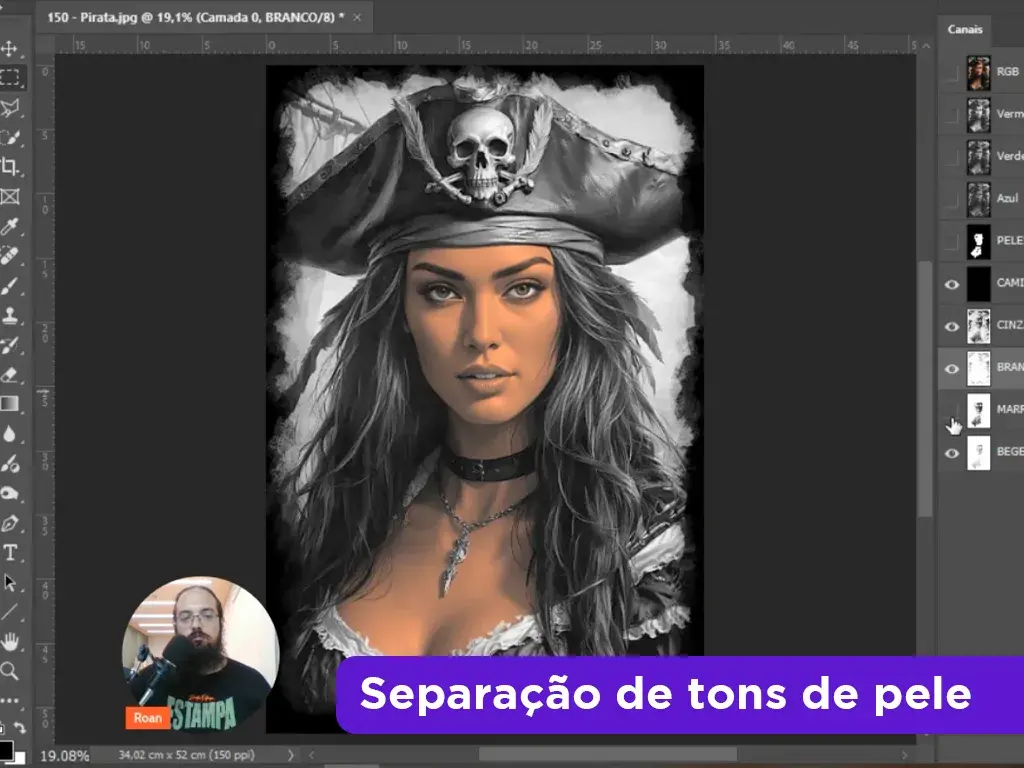
Task: Hide the BRANCO channel
Action: coord(953,368)
